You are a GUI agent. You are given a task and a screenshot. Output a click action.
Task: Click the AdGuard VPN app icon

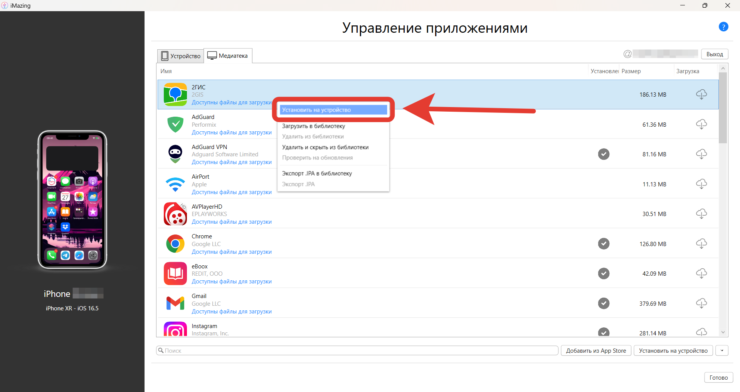tap(175, 154)
